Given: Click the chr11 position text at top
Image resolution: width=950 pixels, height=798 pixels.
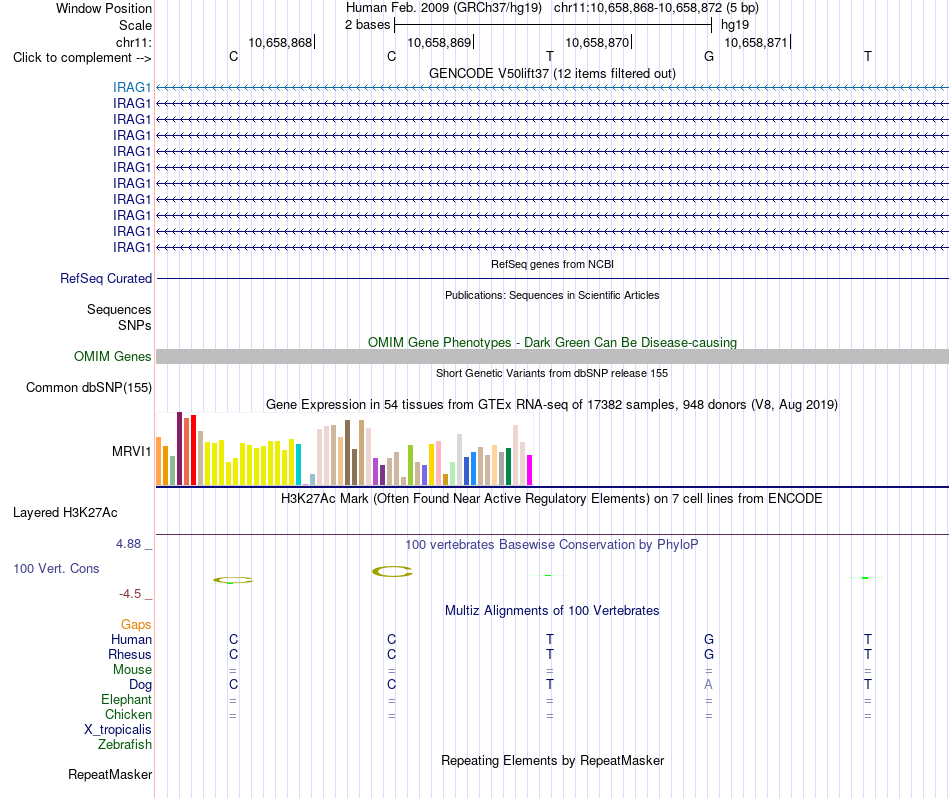Looking at the screenshot, I should coord(656,8).
